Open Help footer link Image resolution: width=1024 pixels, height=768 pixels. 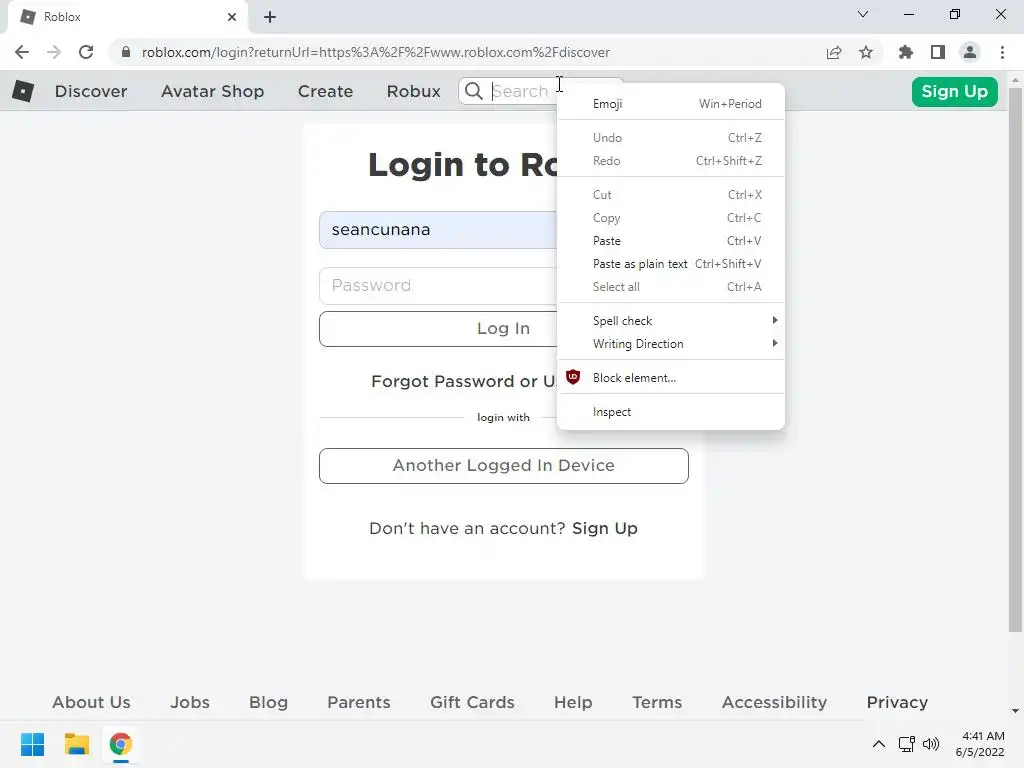coord(573,702)
